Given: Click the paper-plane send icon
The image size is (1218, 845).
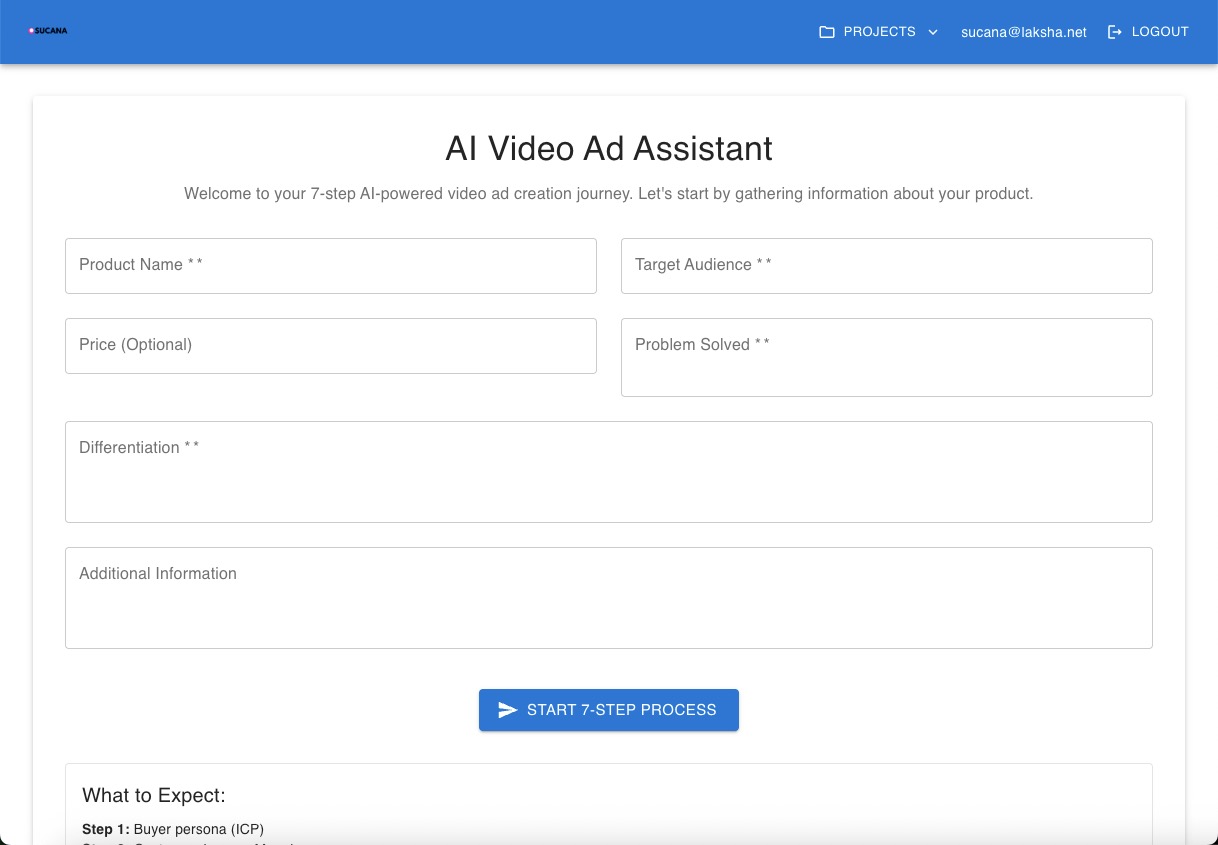Looking at the screenshot, I should click(508, 710).
